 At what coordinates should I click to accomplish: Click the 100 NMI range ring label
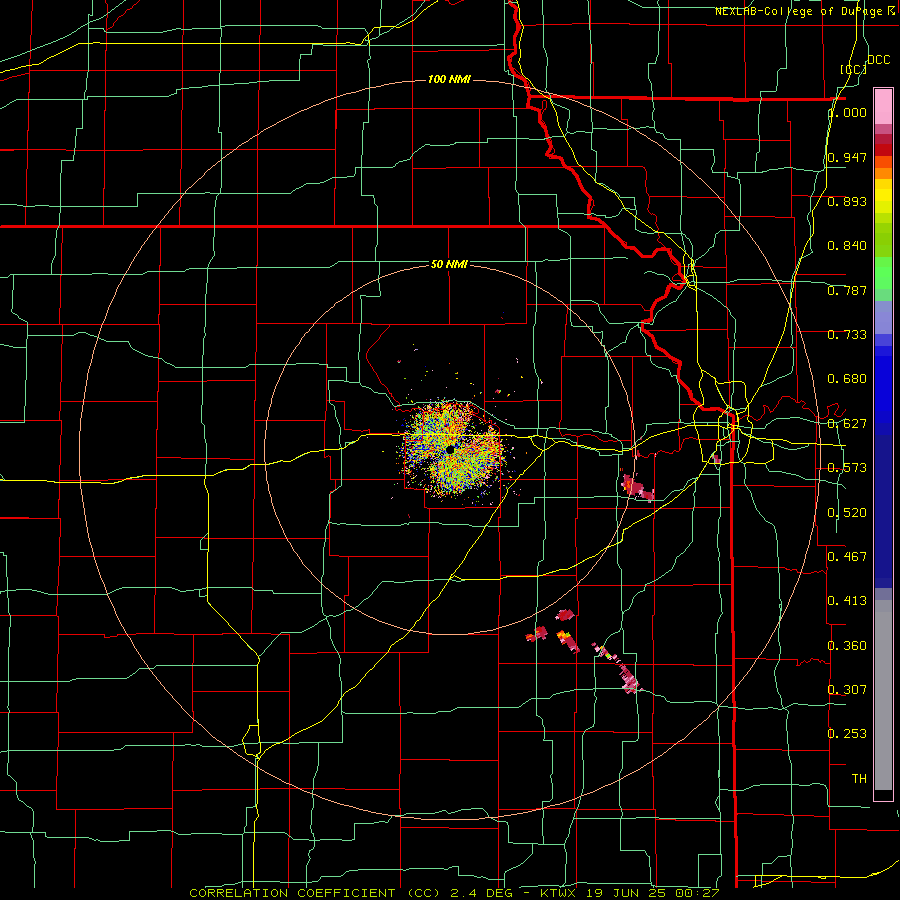(x=449, y=79)
